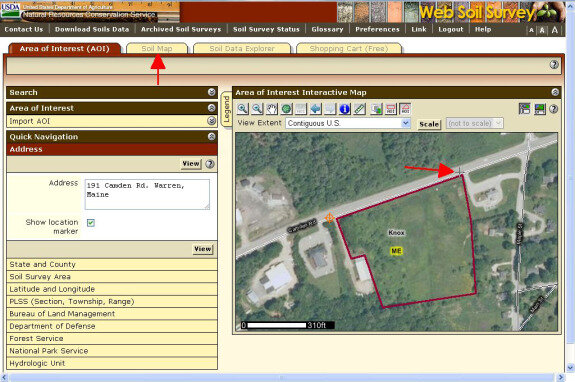Choose the Measure ruler tool
Screen dimensions: 575x382
[x=359, y=109]
